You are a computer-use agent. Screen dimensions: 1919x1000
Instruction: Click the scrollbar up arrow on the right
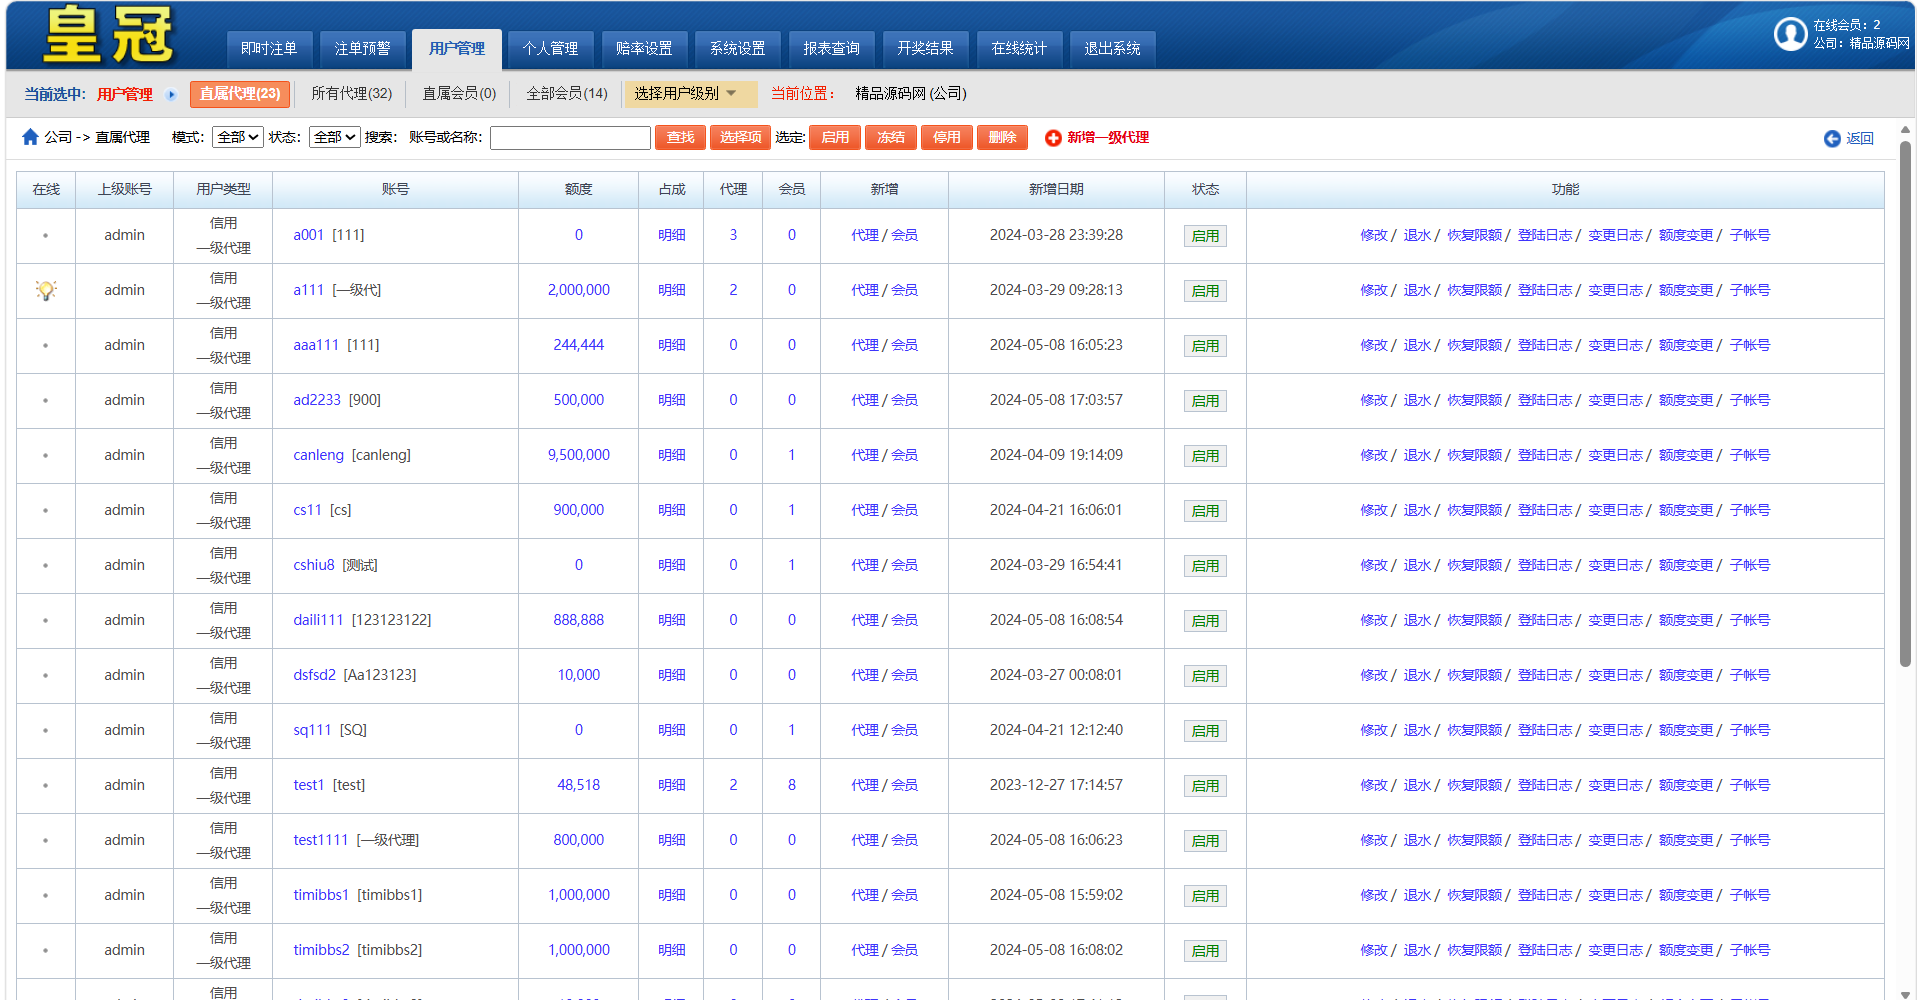pos(1905,130)
